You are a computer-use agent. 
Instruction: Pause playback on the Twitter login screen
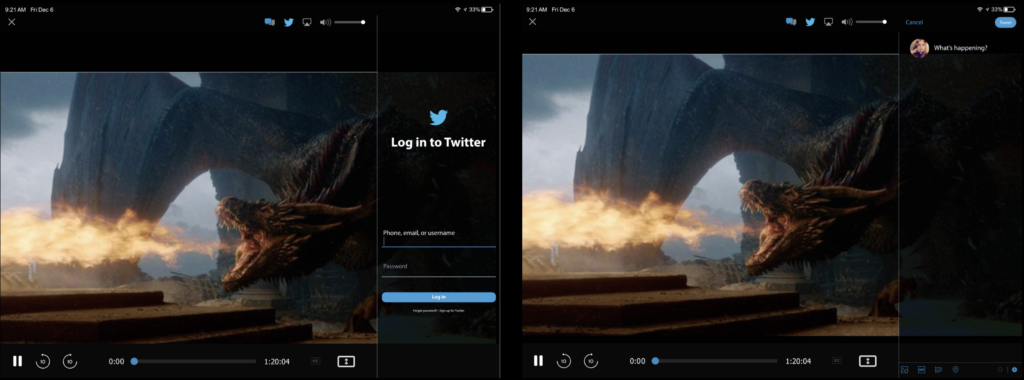pos(18,361)
